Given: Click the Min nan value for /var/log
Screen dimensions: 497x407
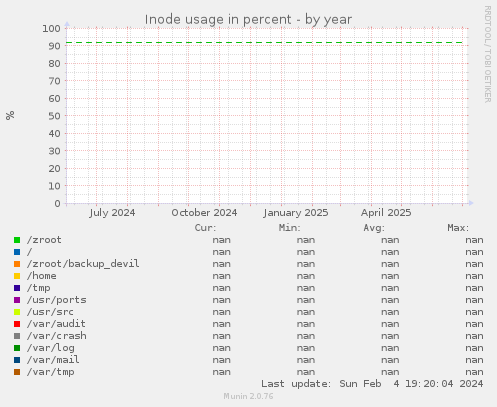Looking at the screenshot, I should [x=306, y=348].
